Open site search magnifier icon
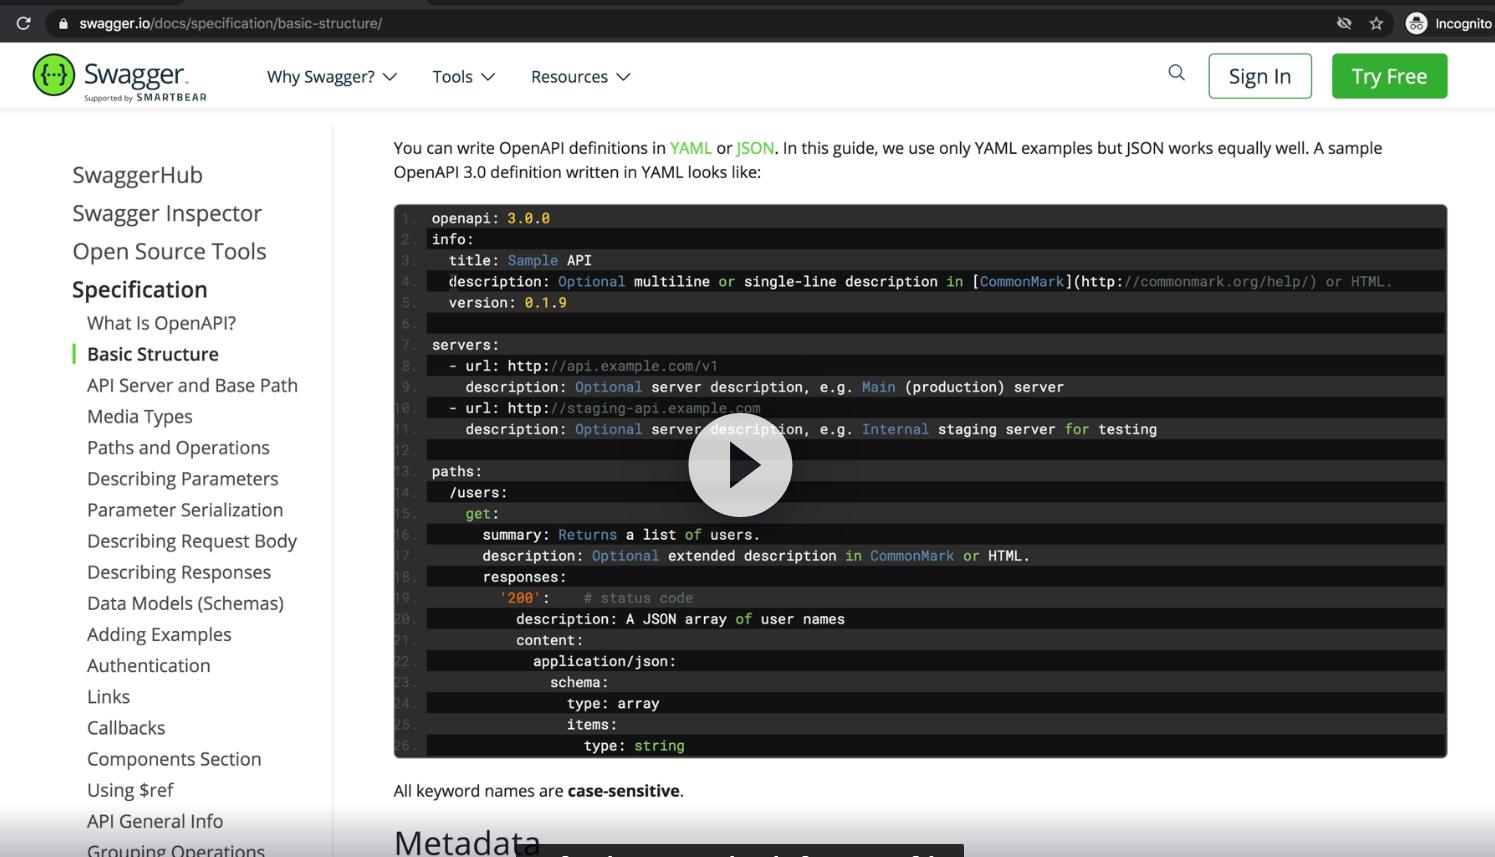Viewport: 1495px width, 857px height. (1177, 72)
